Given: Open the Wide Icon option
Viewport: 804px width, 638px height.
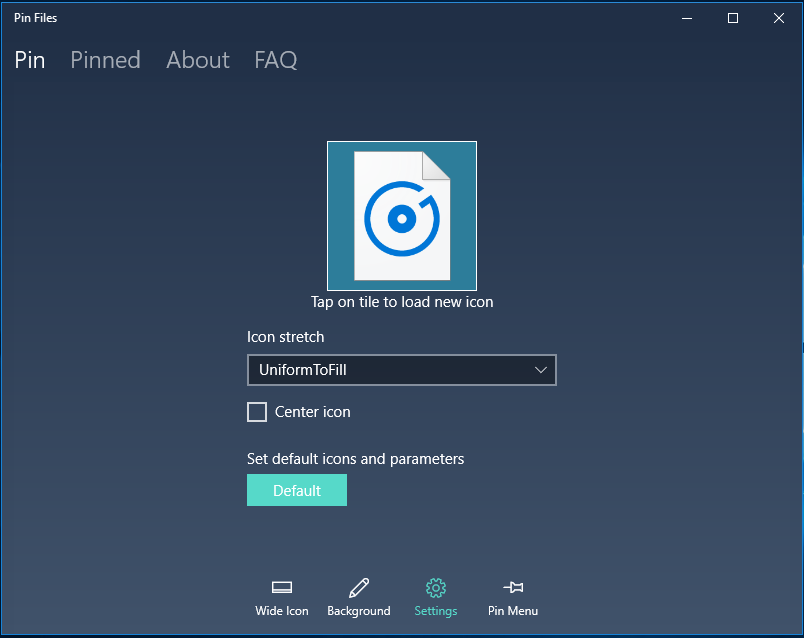Looking at the screenshot, I should (x=282, y=597).
